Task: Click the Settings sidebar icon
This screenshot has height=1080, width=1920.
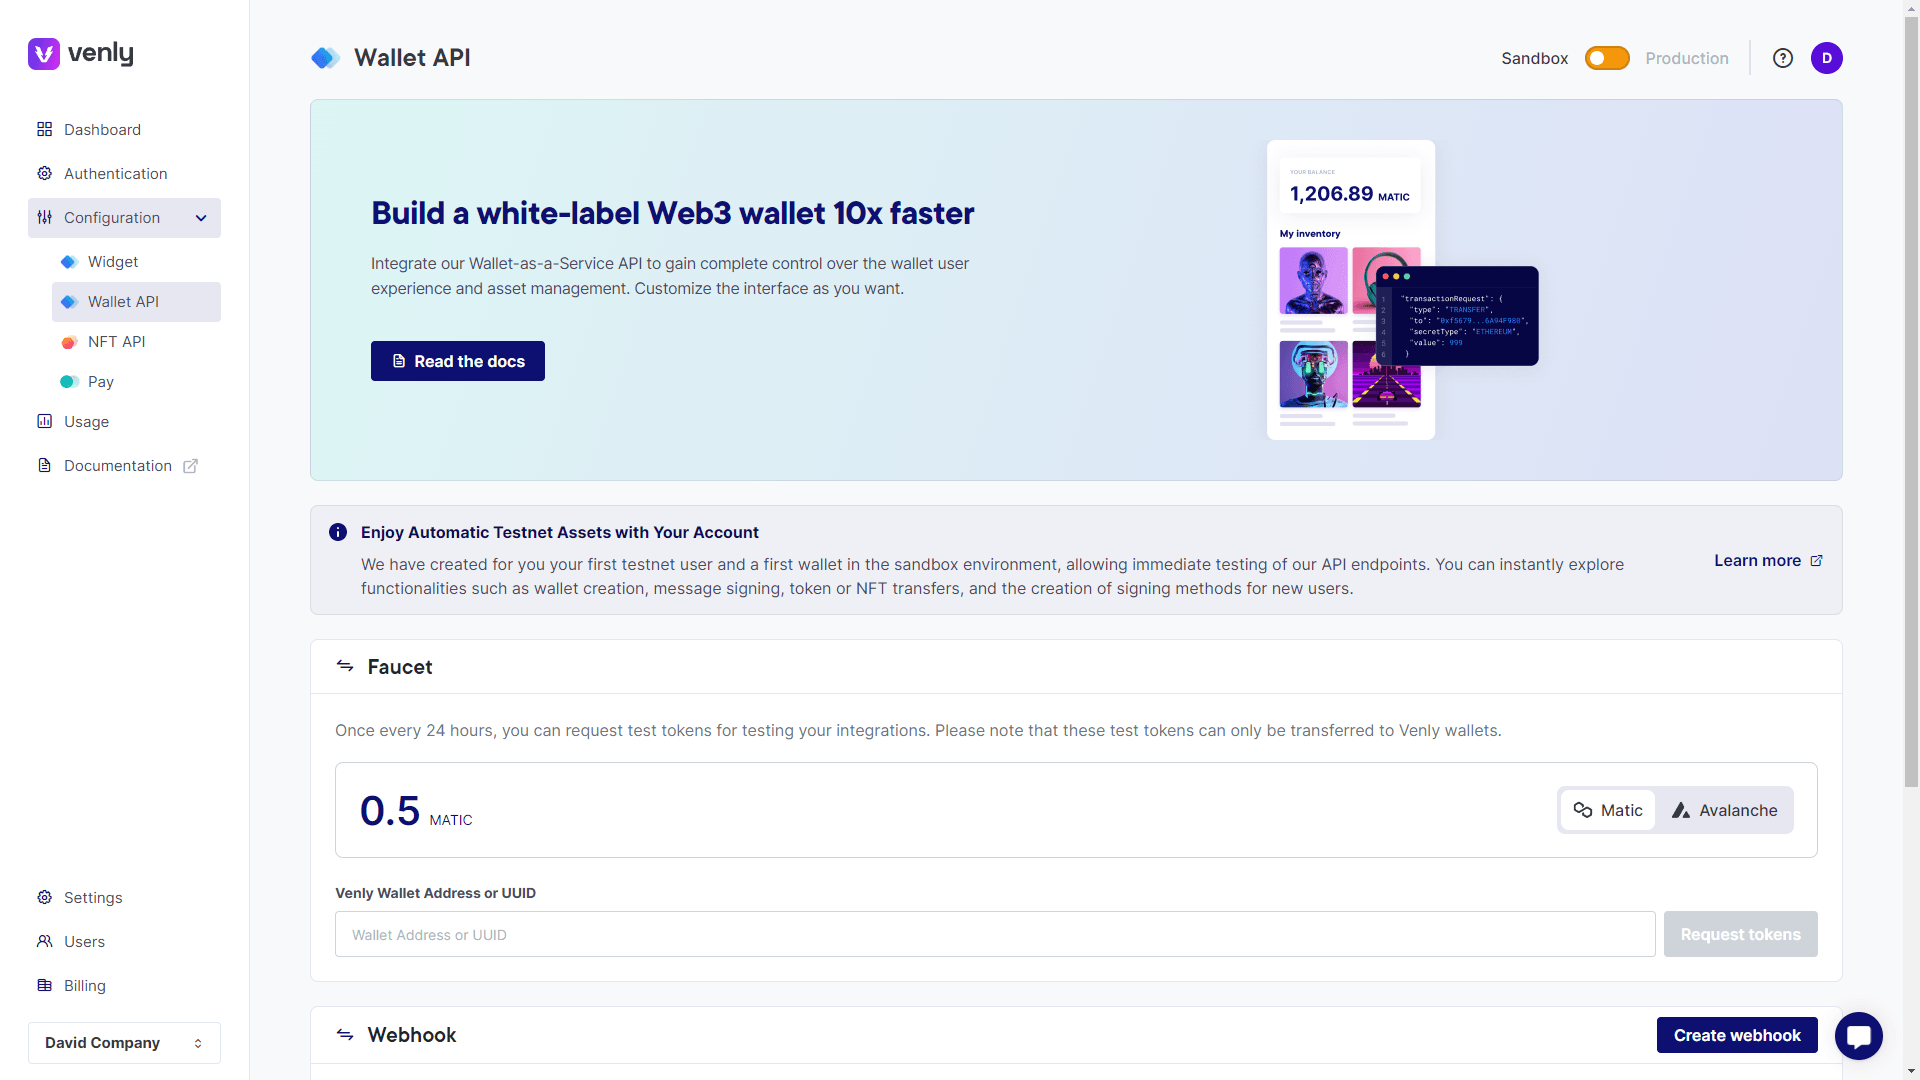Action: pos(46,898)
